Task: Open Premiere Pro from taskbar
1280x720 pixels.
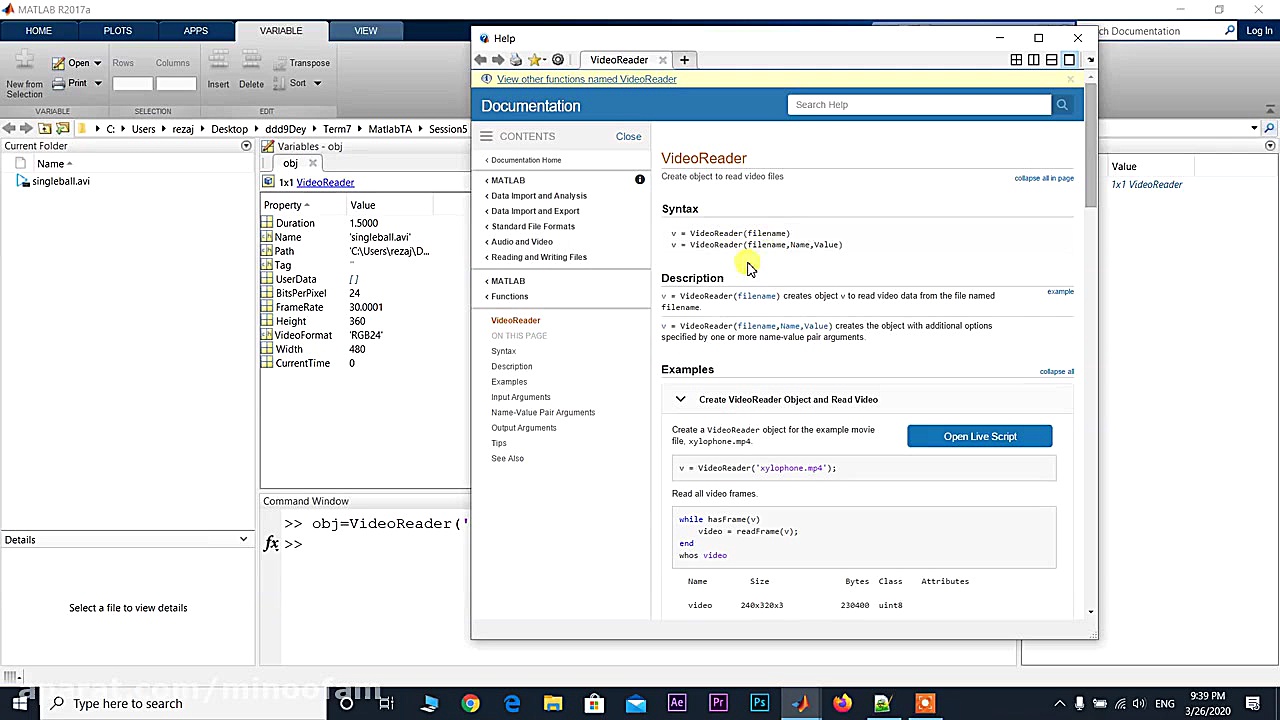Action: [x=718, y=703]
